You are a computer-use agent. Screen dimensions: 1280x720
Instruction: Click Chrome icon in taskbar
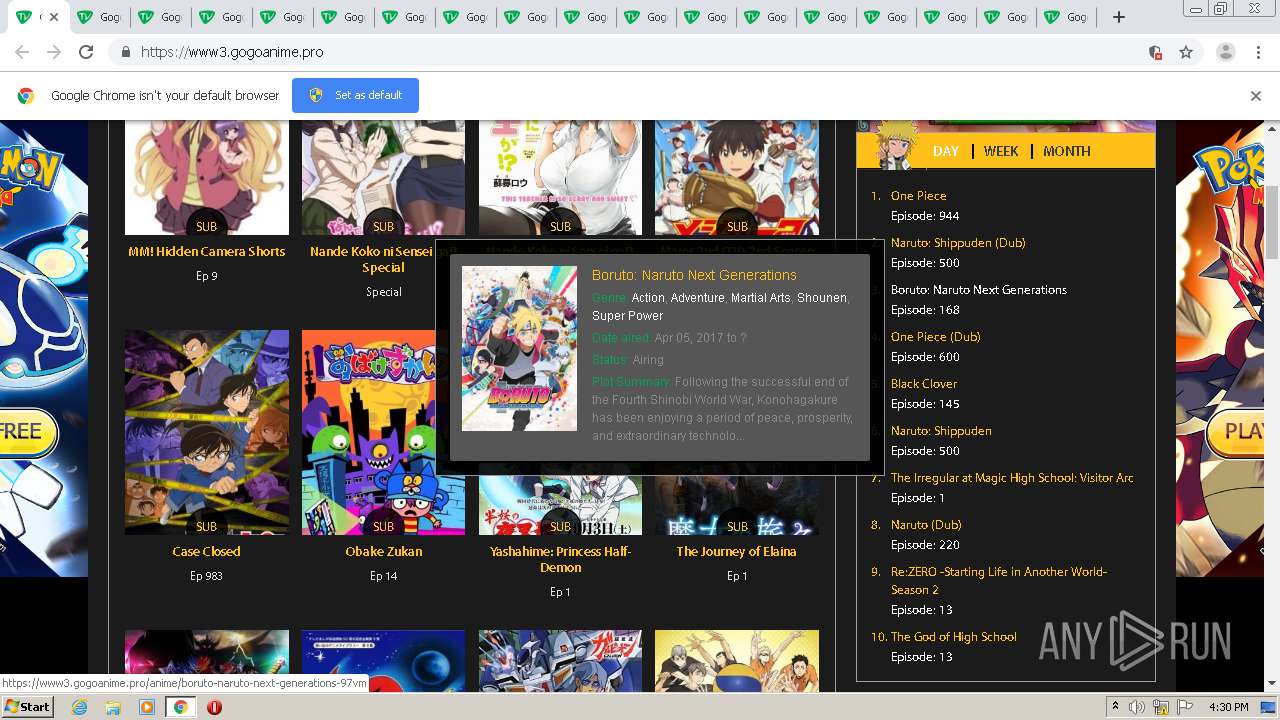click(180, 707)
